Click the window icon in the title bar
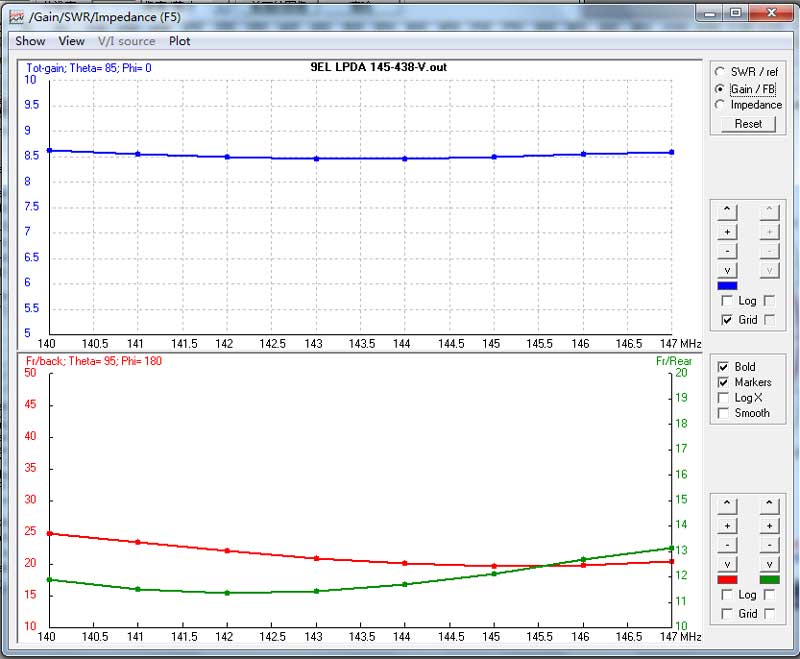Image resolution: width=800 pixels, height=659 pixels. coord(16,17)
